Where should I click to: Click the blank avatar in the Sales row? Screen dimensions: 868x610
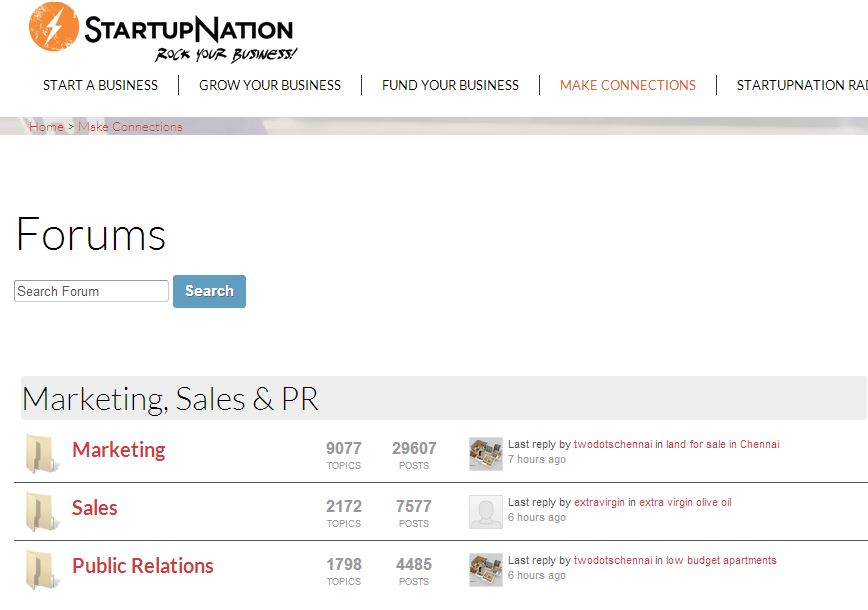[486, 511]
